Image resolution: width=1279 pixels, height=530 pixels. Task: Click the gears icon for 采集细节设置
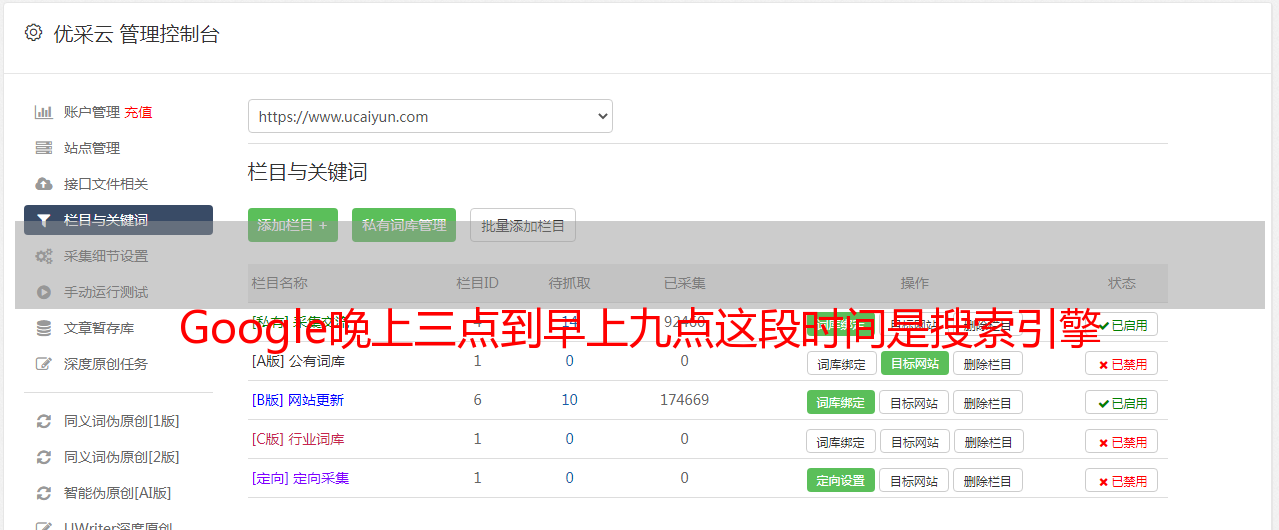pyautogui.click(x=43, y=256)
